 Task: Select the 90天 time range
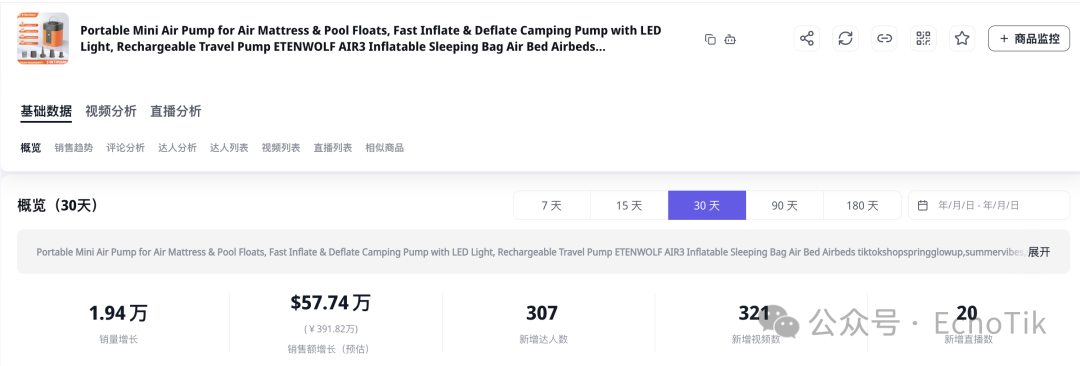pos(785,205)
